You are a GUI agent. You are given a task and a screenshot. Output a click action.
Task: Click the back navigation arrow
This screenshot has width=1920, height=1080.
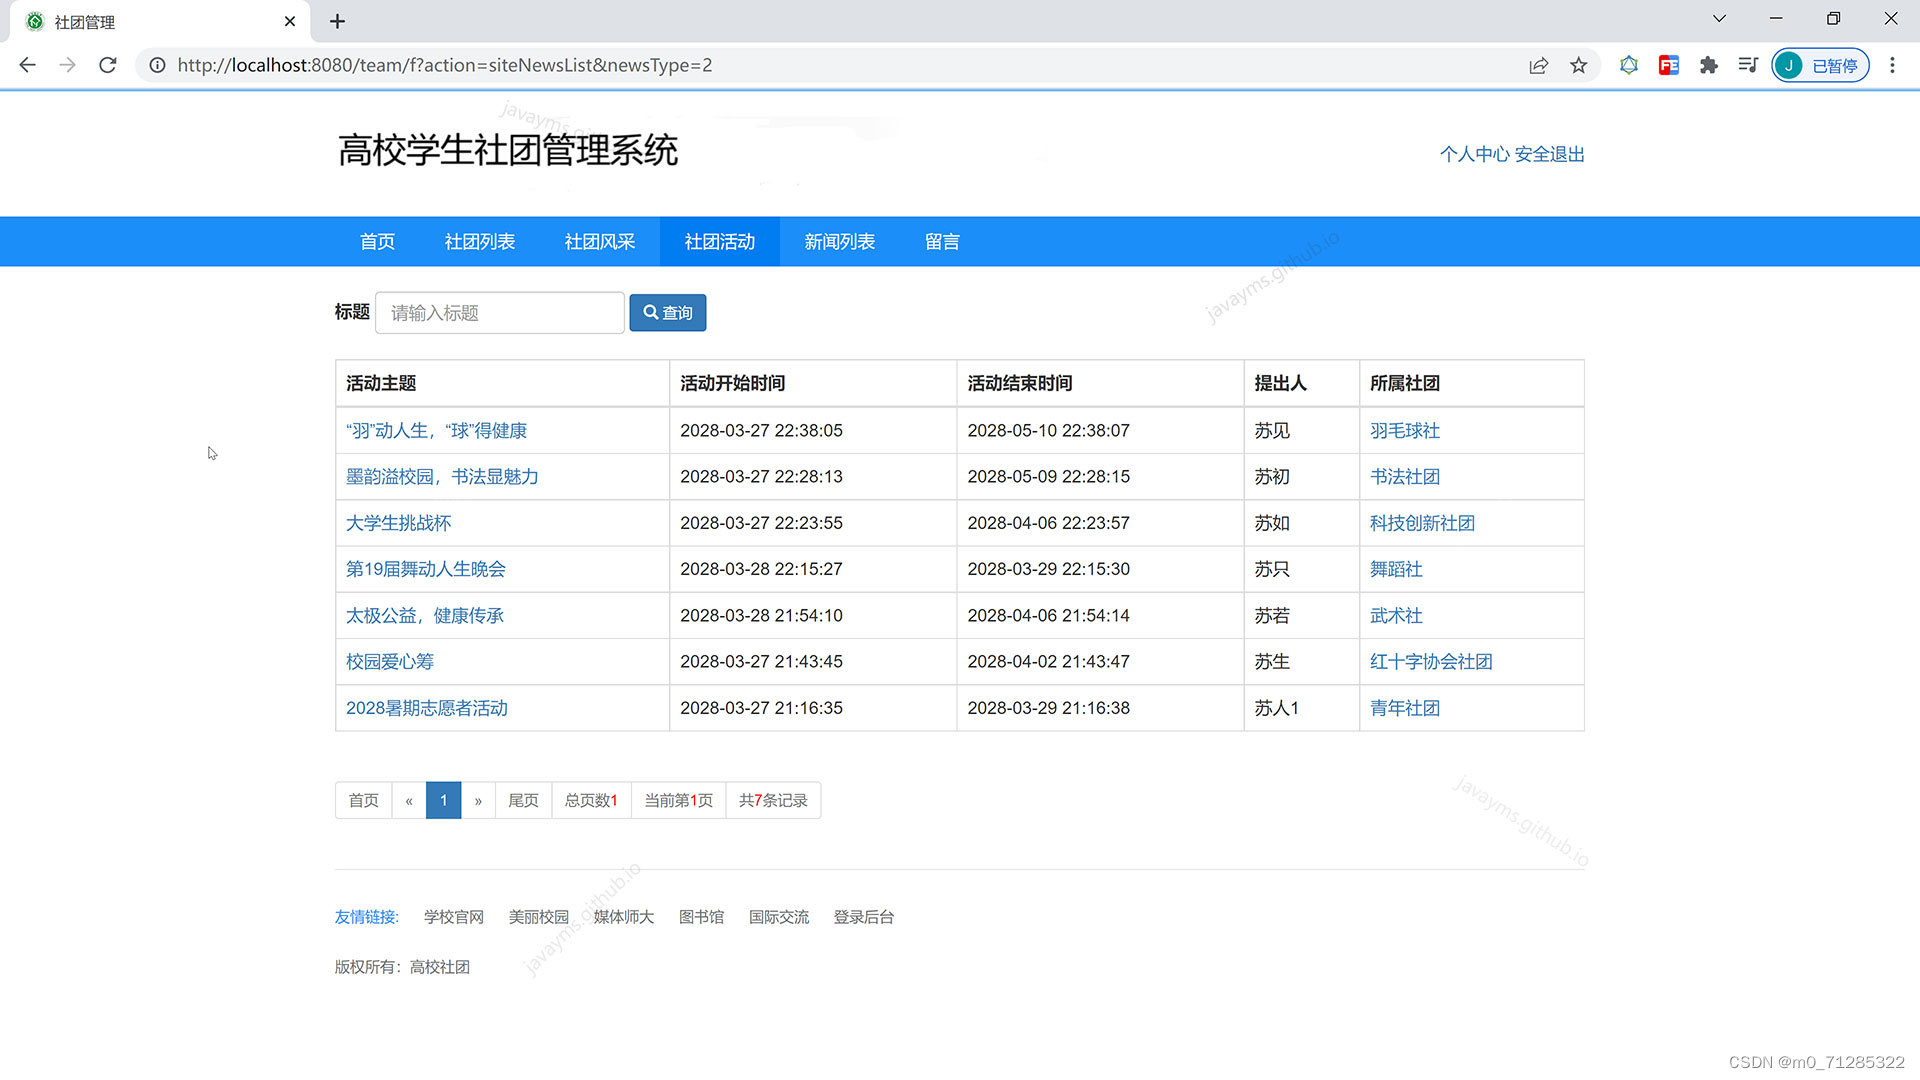tap(28, 65)
